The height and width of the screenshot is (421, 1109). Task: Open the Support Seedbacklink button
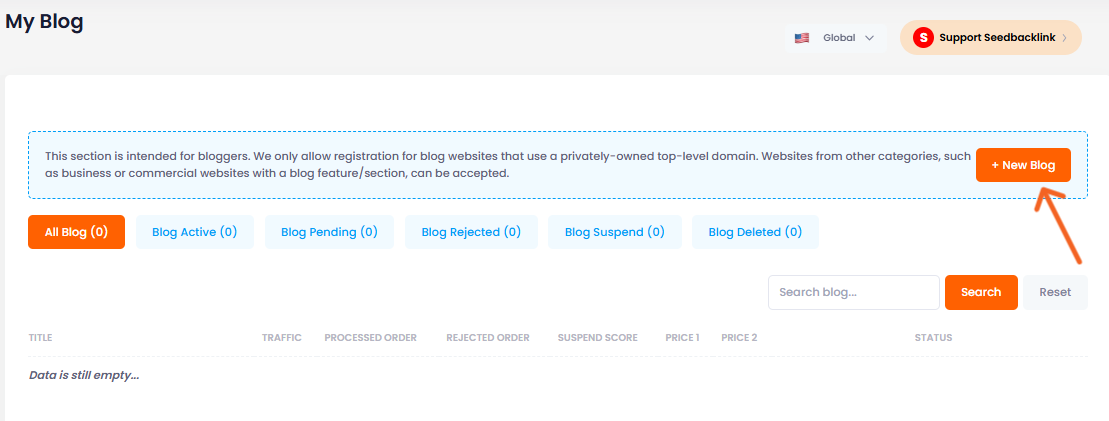coord(990,38)
